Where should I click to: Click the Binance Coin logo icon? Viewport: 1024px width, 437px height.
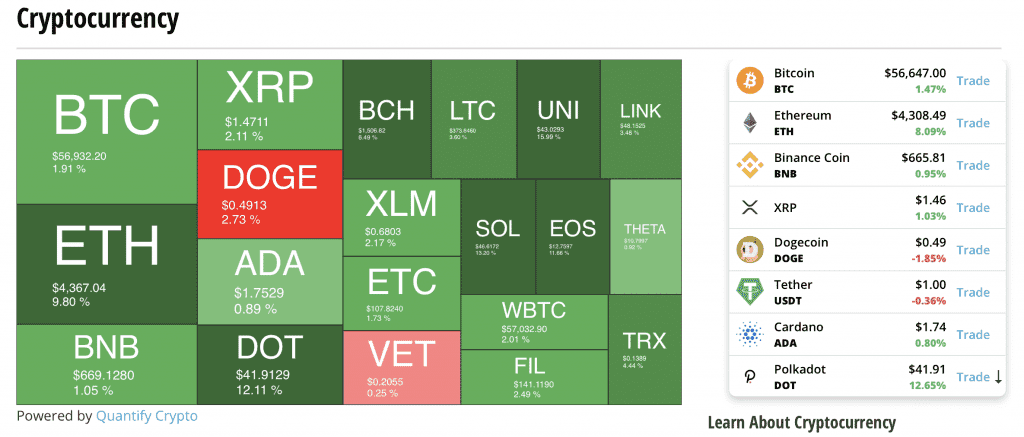pyautogui.click(x=750, y=165)
